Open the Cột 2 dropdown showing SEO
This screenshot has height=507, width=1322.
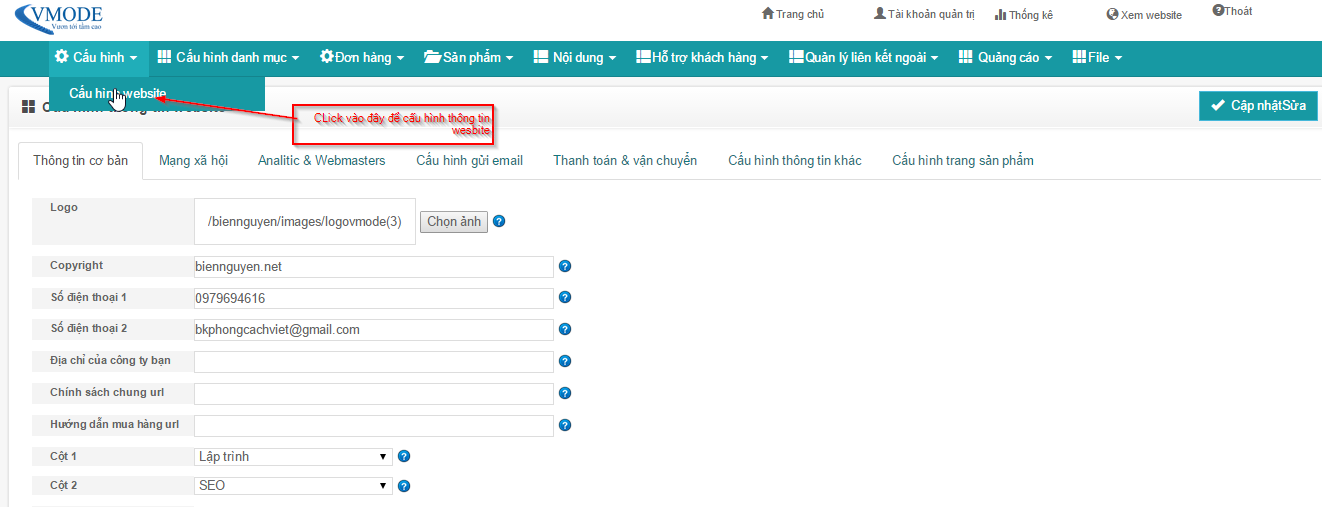[x=292, y=486]
